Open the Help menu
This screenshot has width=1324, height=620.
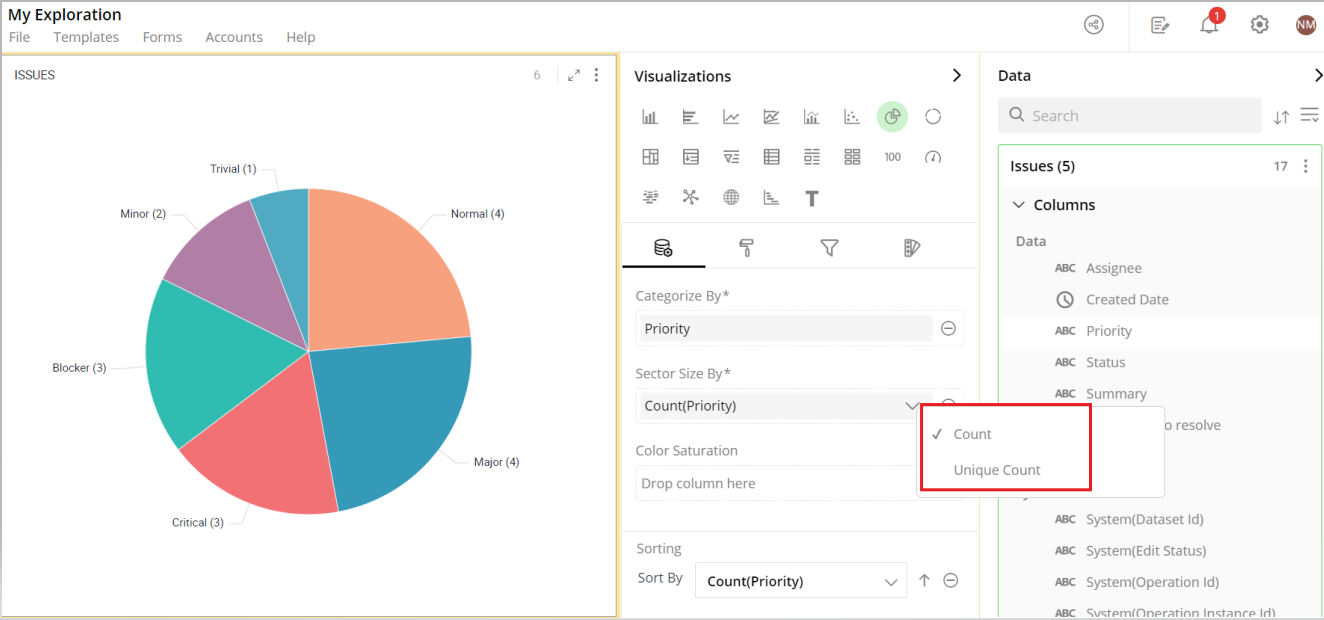click(300, 37)
